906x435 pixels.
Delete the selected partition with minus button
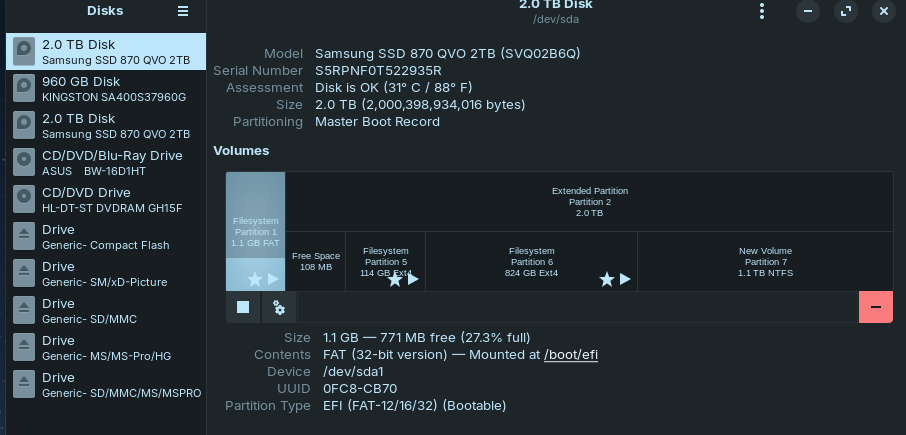(x=875, y=308)
